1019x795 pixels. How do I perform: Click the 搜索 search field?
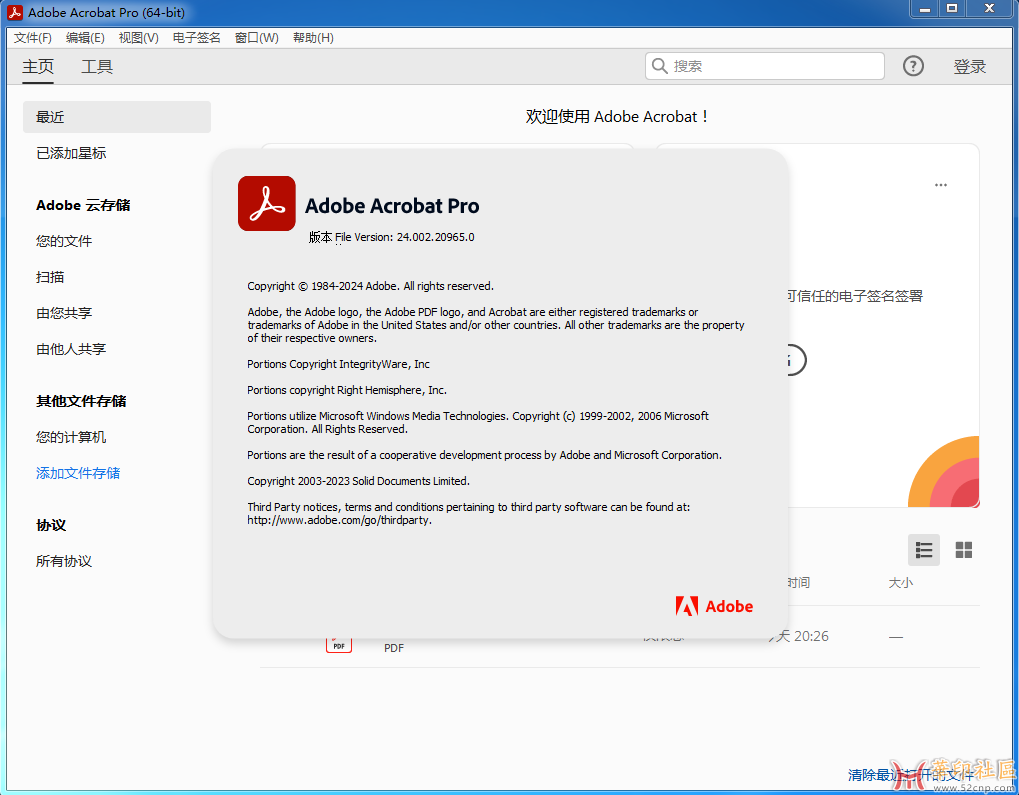tap(765, 66)
